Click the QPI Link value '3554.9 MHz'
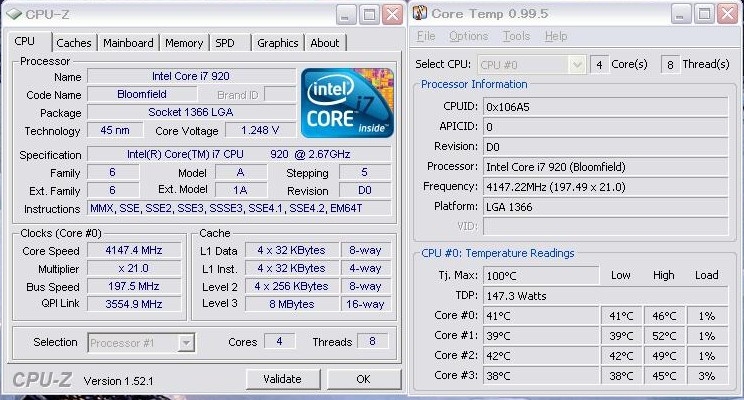The width and height of the screenshot is (744, 400). [x=134, y=304]
